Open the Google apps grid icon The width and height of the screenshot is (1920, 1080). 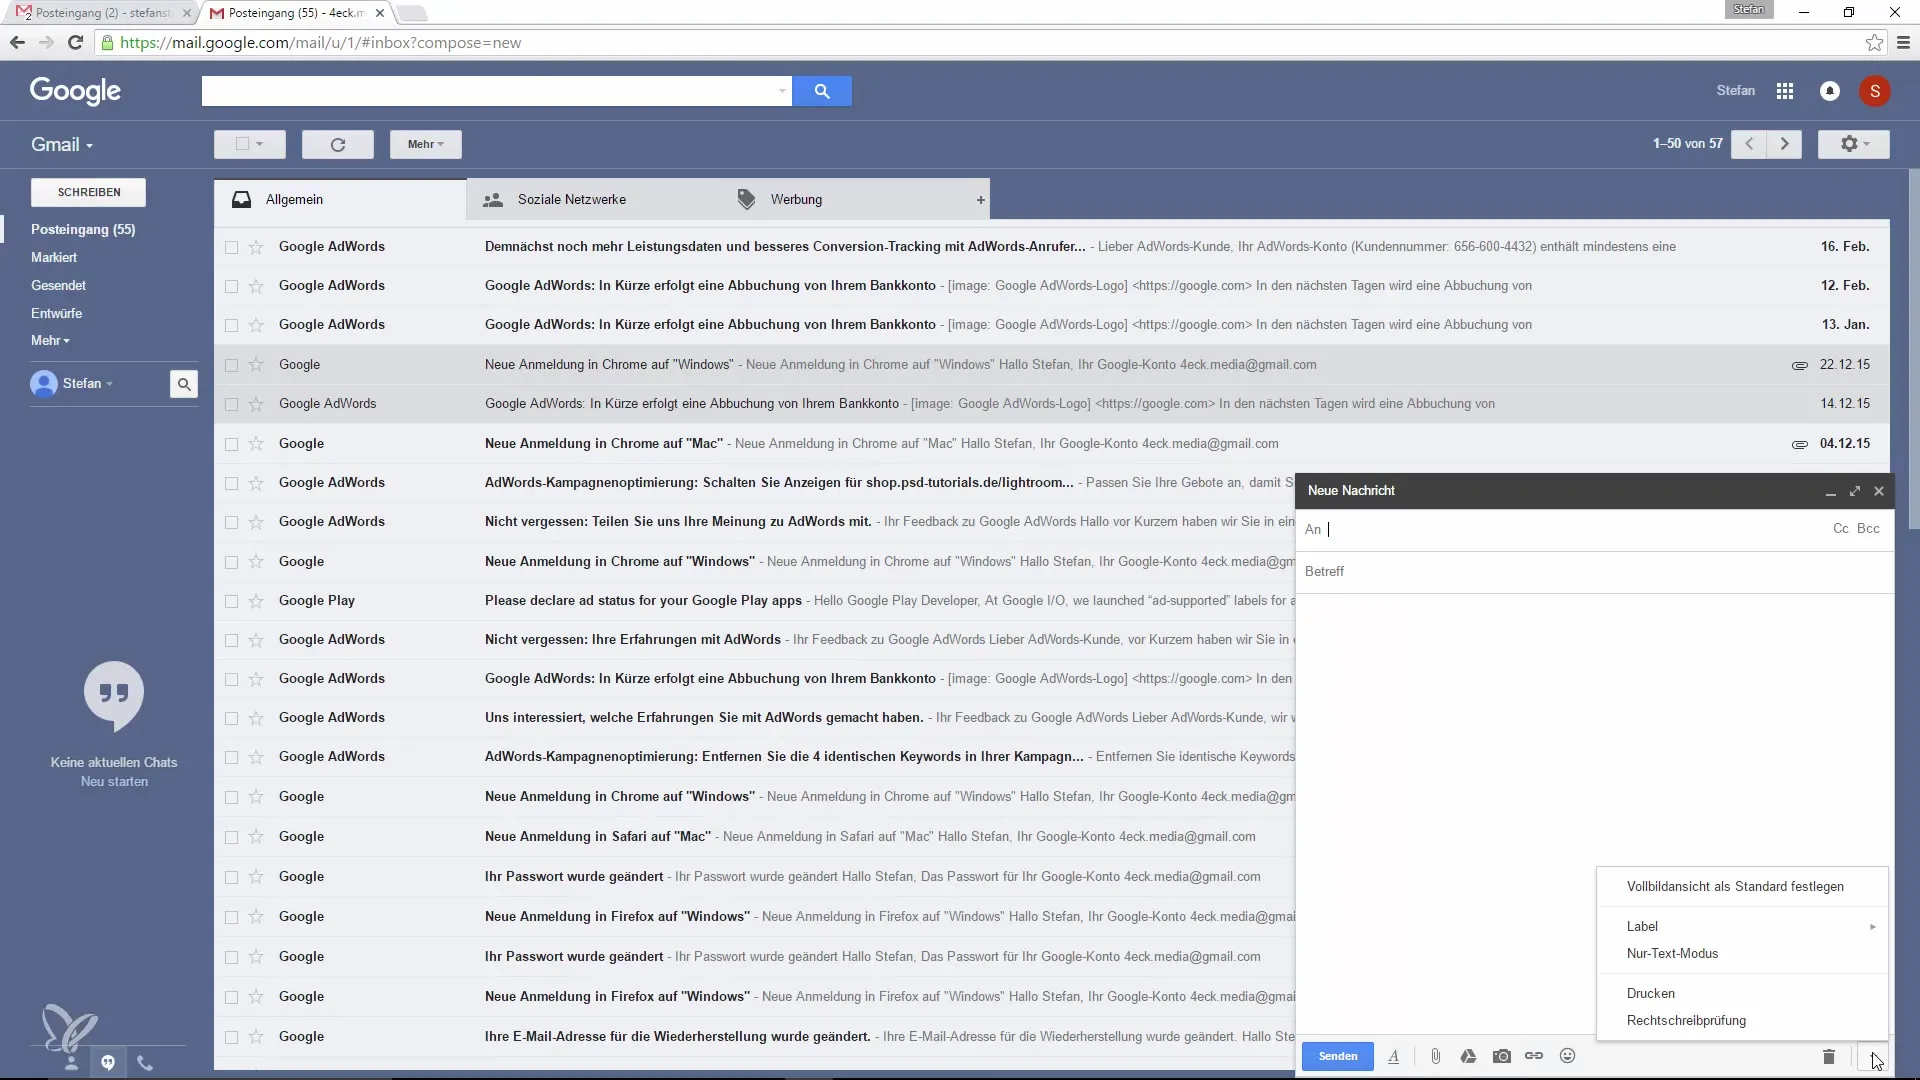(x=1785, y=91)
